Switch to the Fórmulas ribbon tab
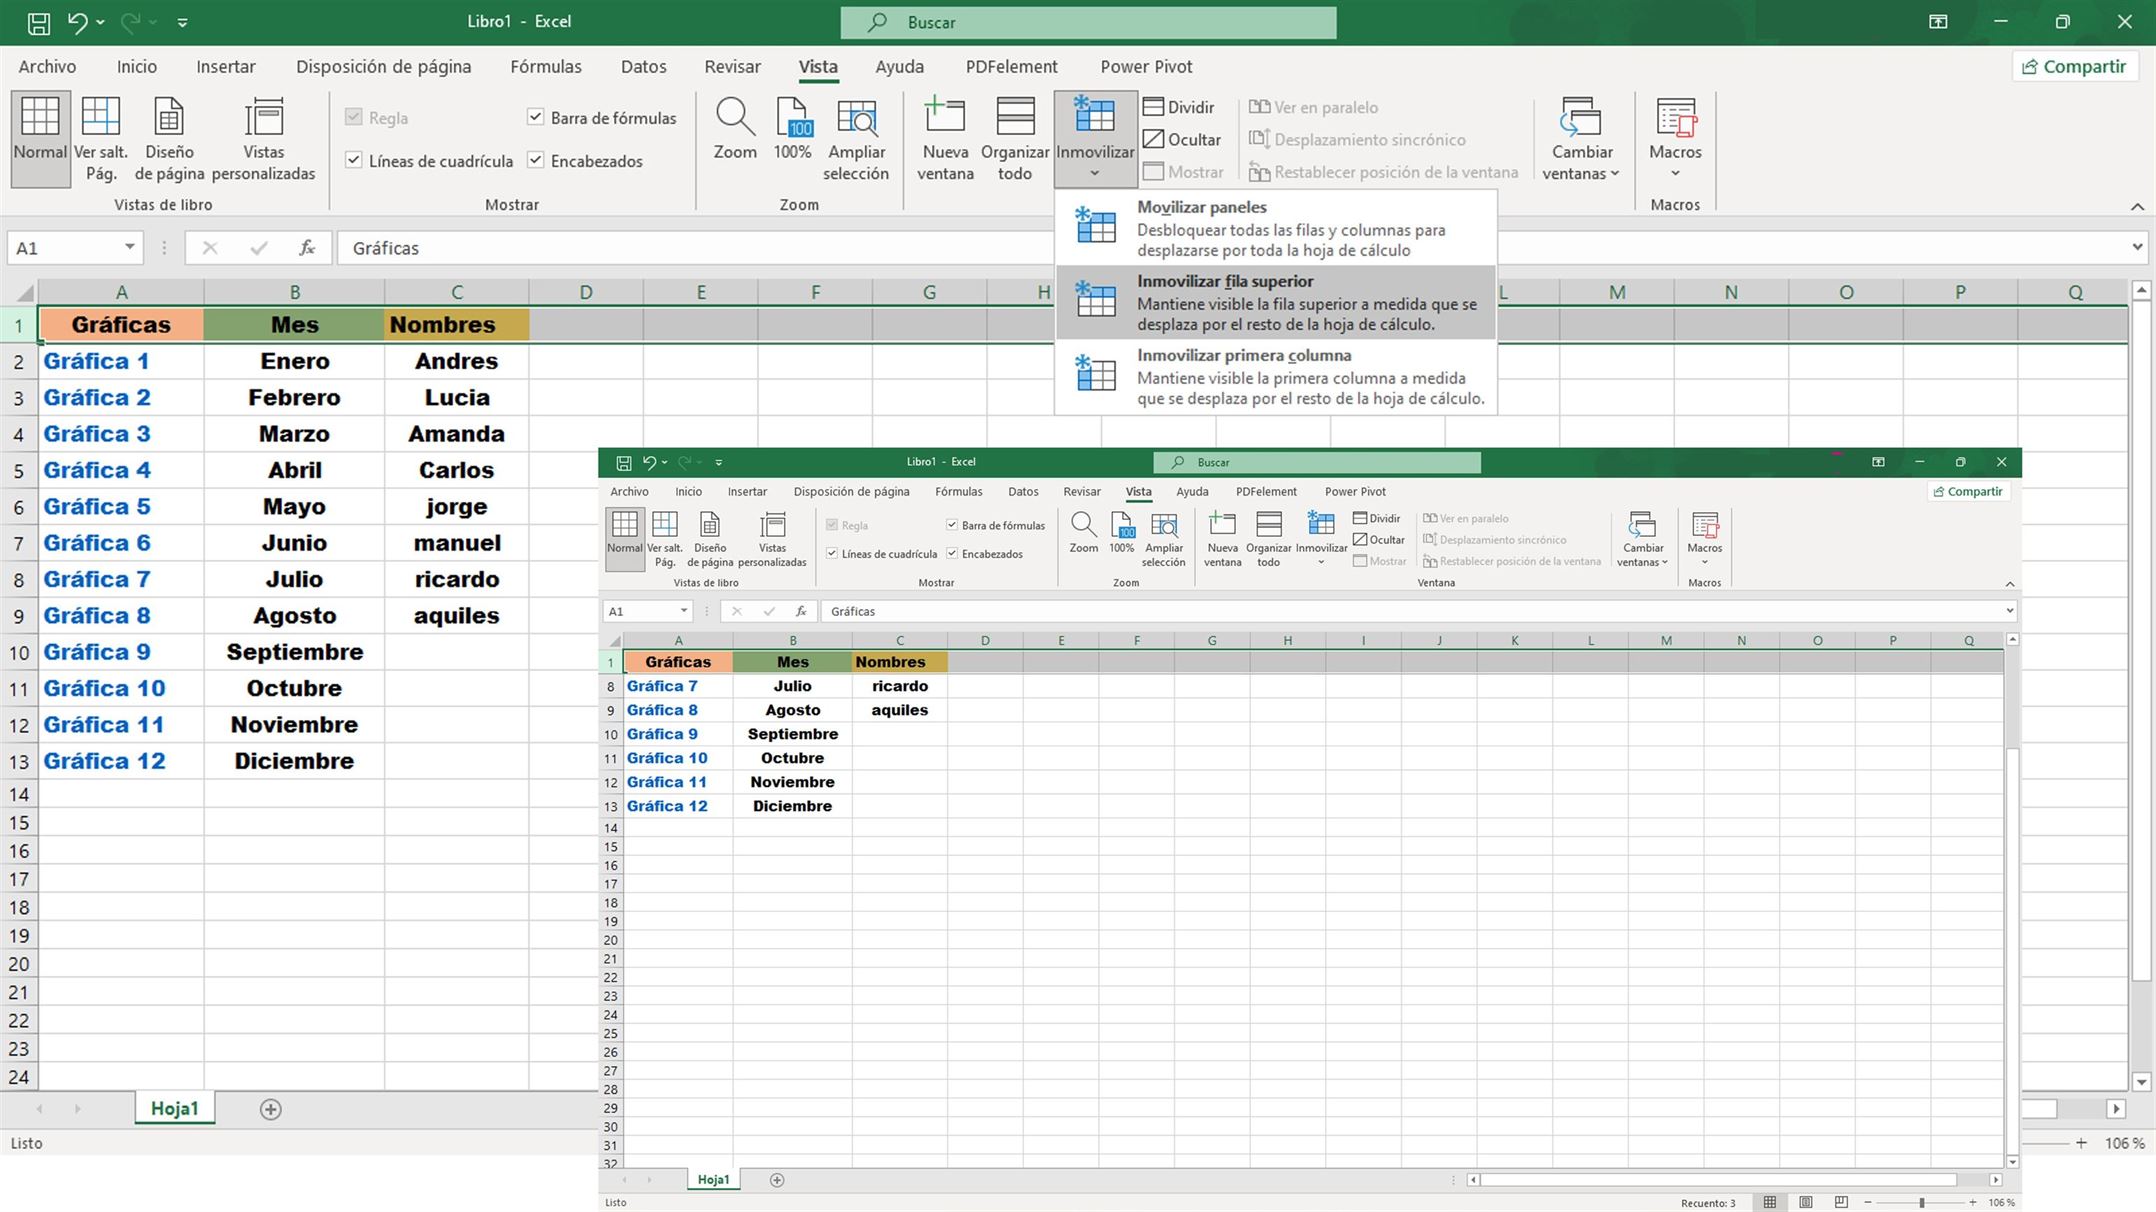This screenshot has height=1212, width=2156. (545, 66)
